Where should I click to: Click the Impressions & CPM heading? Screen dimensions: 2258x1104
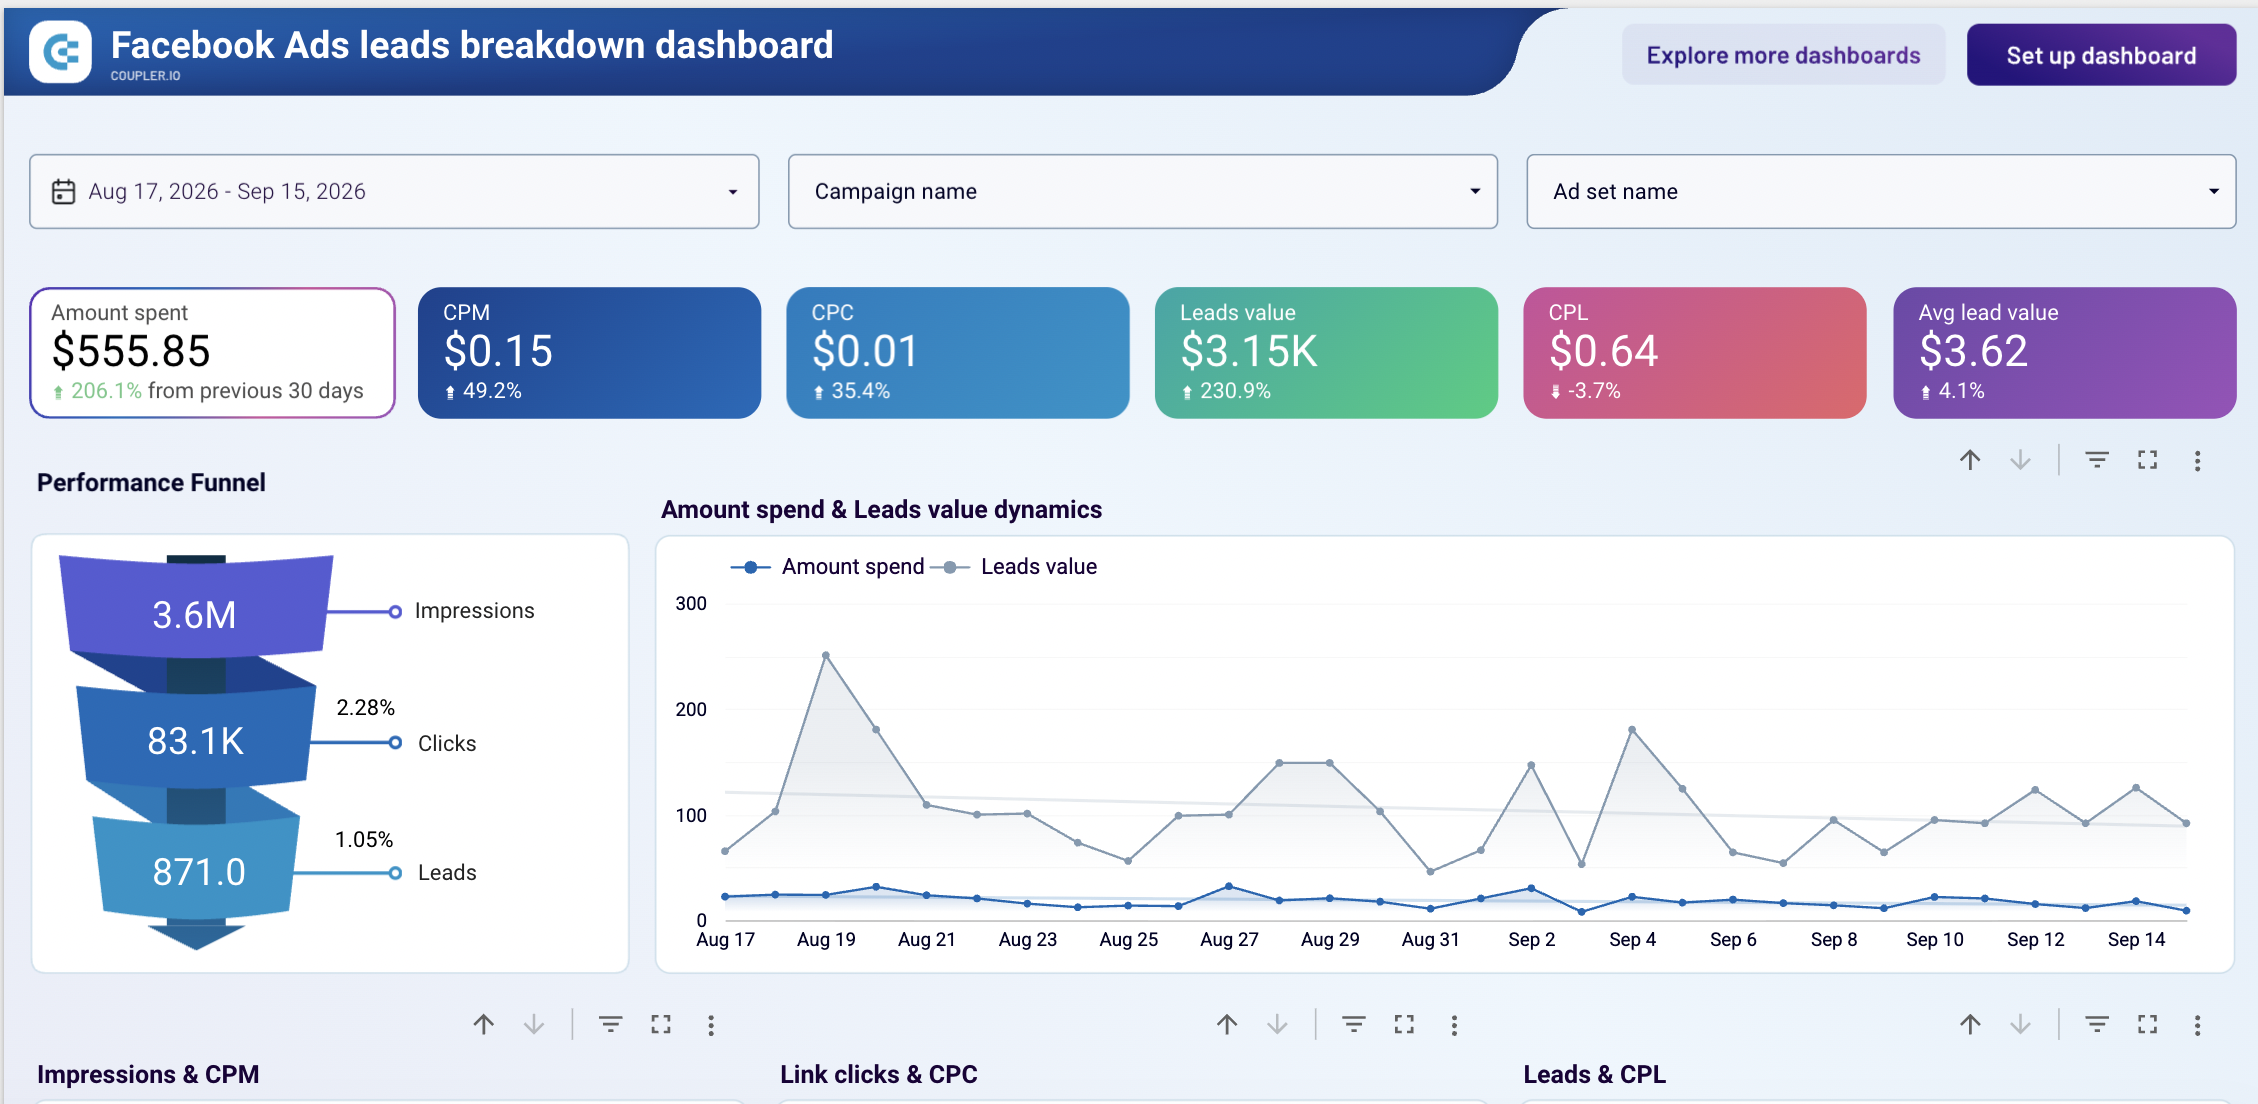pos(148,1075)
